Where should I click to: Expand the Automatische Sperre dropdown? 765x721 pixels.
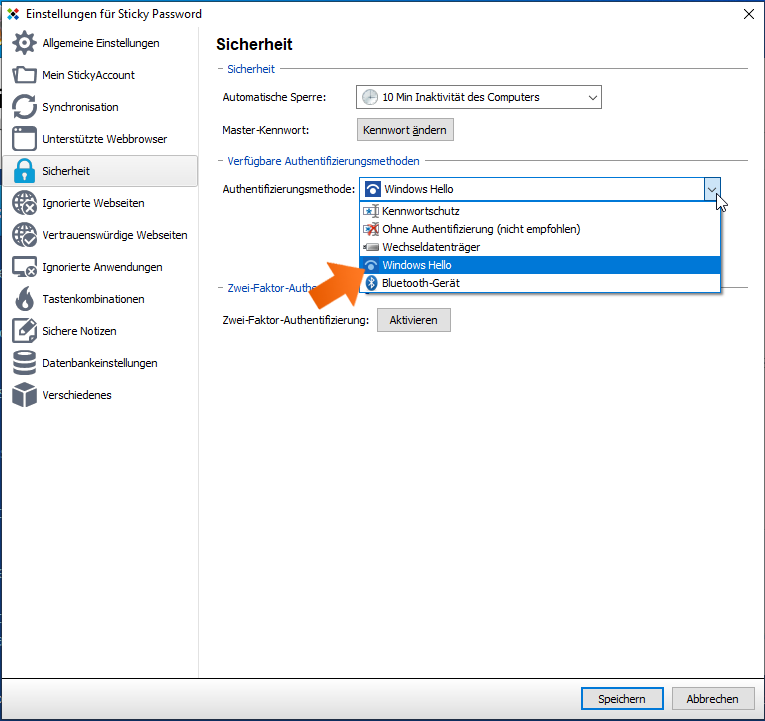click(x=592, y=97)
